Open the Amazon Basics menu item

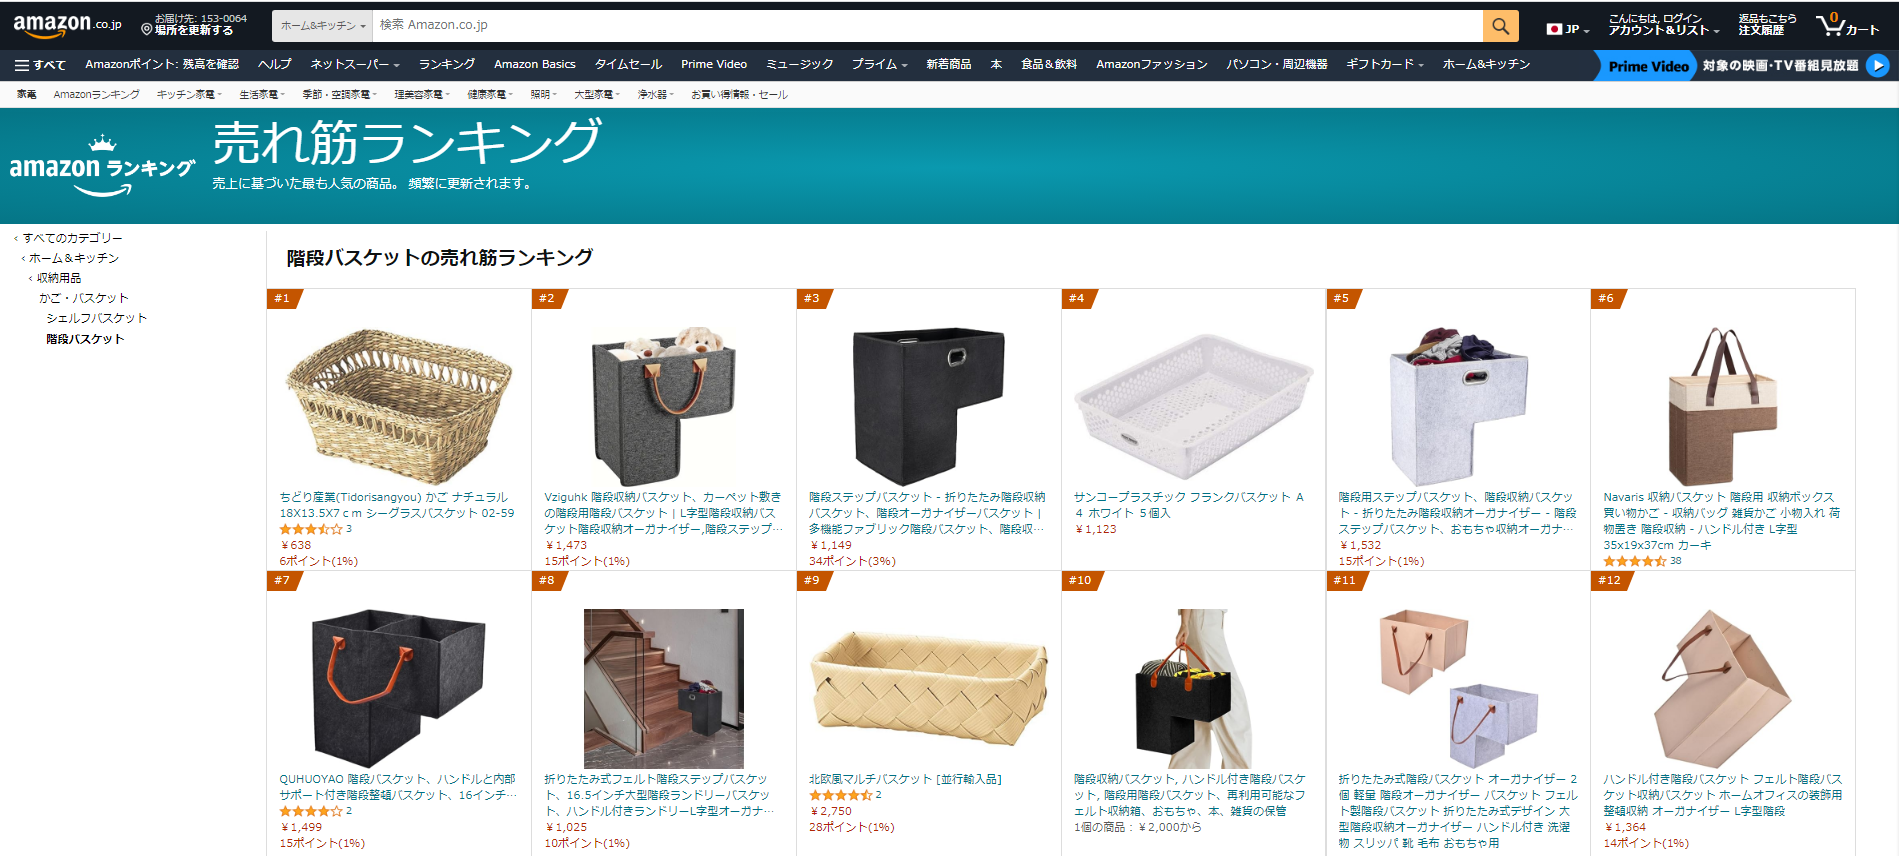click(x=535, y=65)
